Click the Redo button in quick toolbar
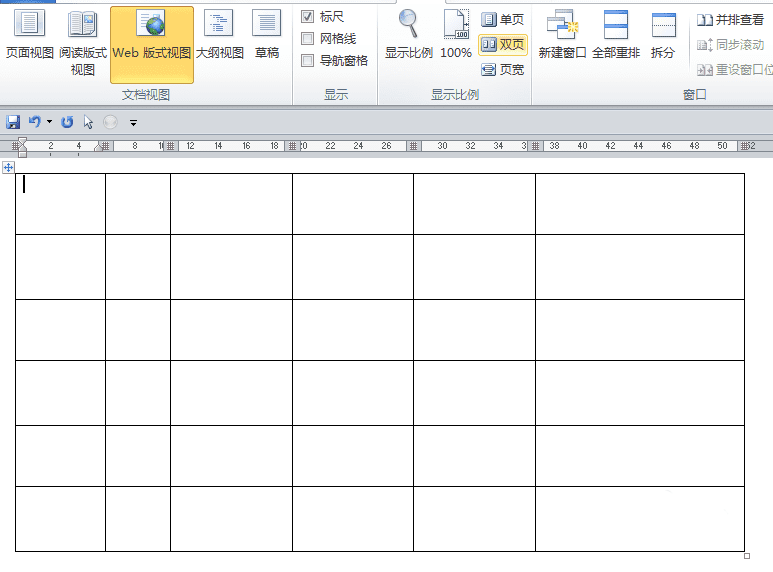 click(67, 122)
